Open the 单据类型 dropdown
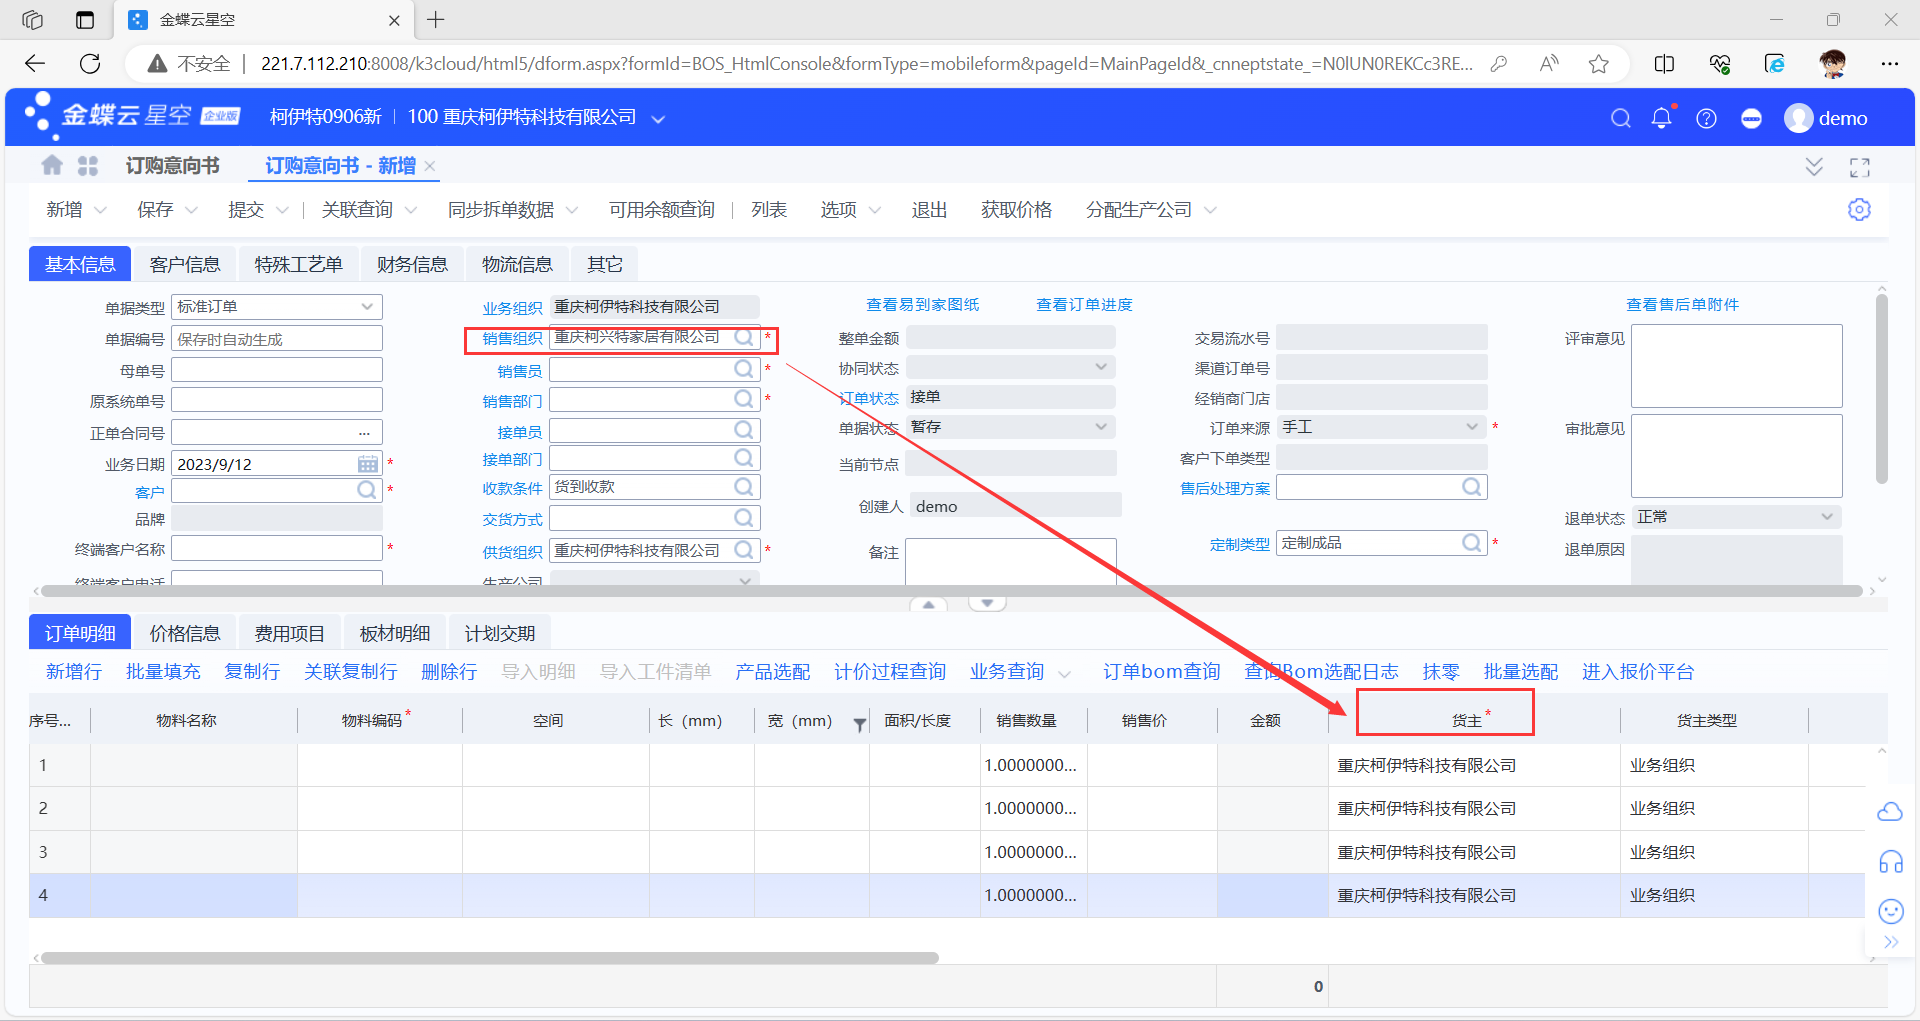Image resolution: width=1920 pixels, height=1021 pixels. tap(367, 307)
